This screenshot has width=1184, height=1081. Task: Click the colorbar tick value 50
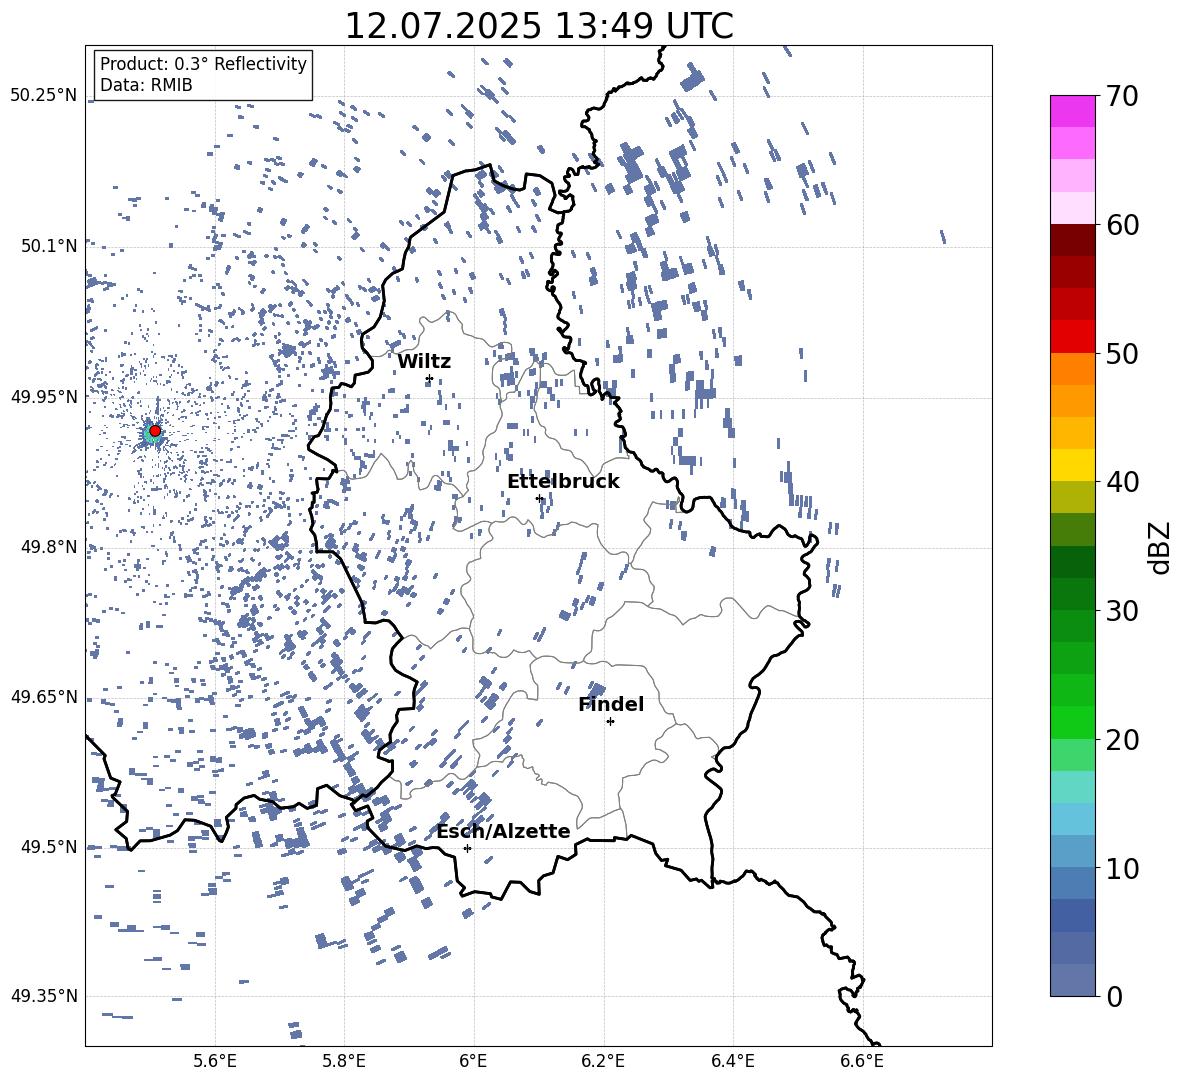click(1122, 353)
